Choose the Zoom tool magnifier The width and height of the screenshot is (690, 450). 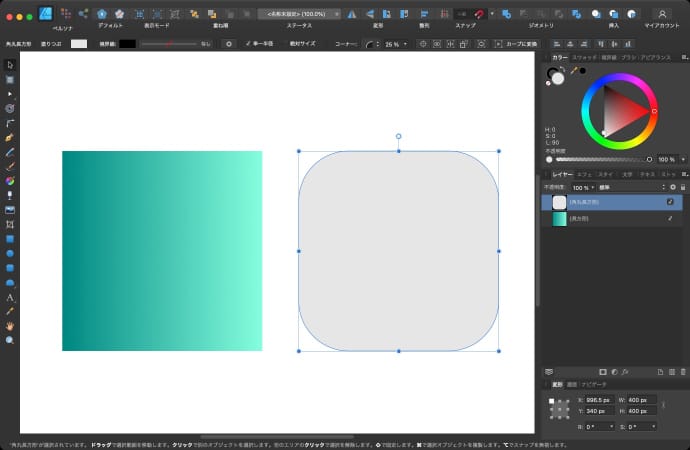[x=10, y=340]
